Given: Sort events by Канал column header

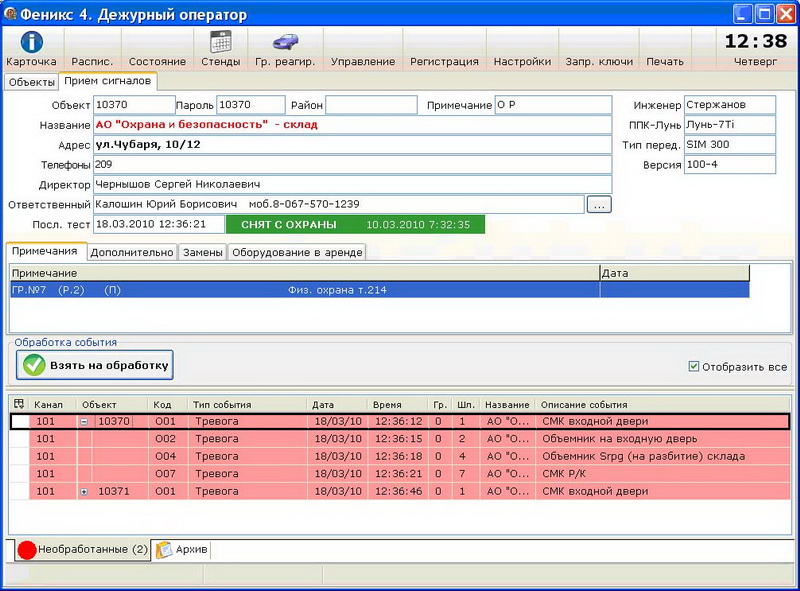Looking at the screenshot, I should (x=53, y=404).
